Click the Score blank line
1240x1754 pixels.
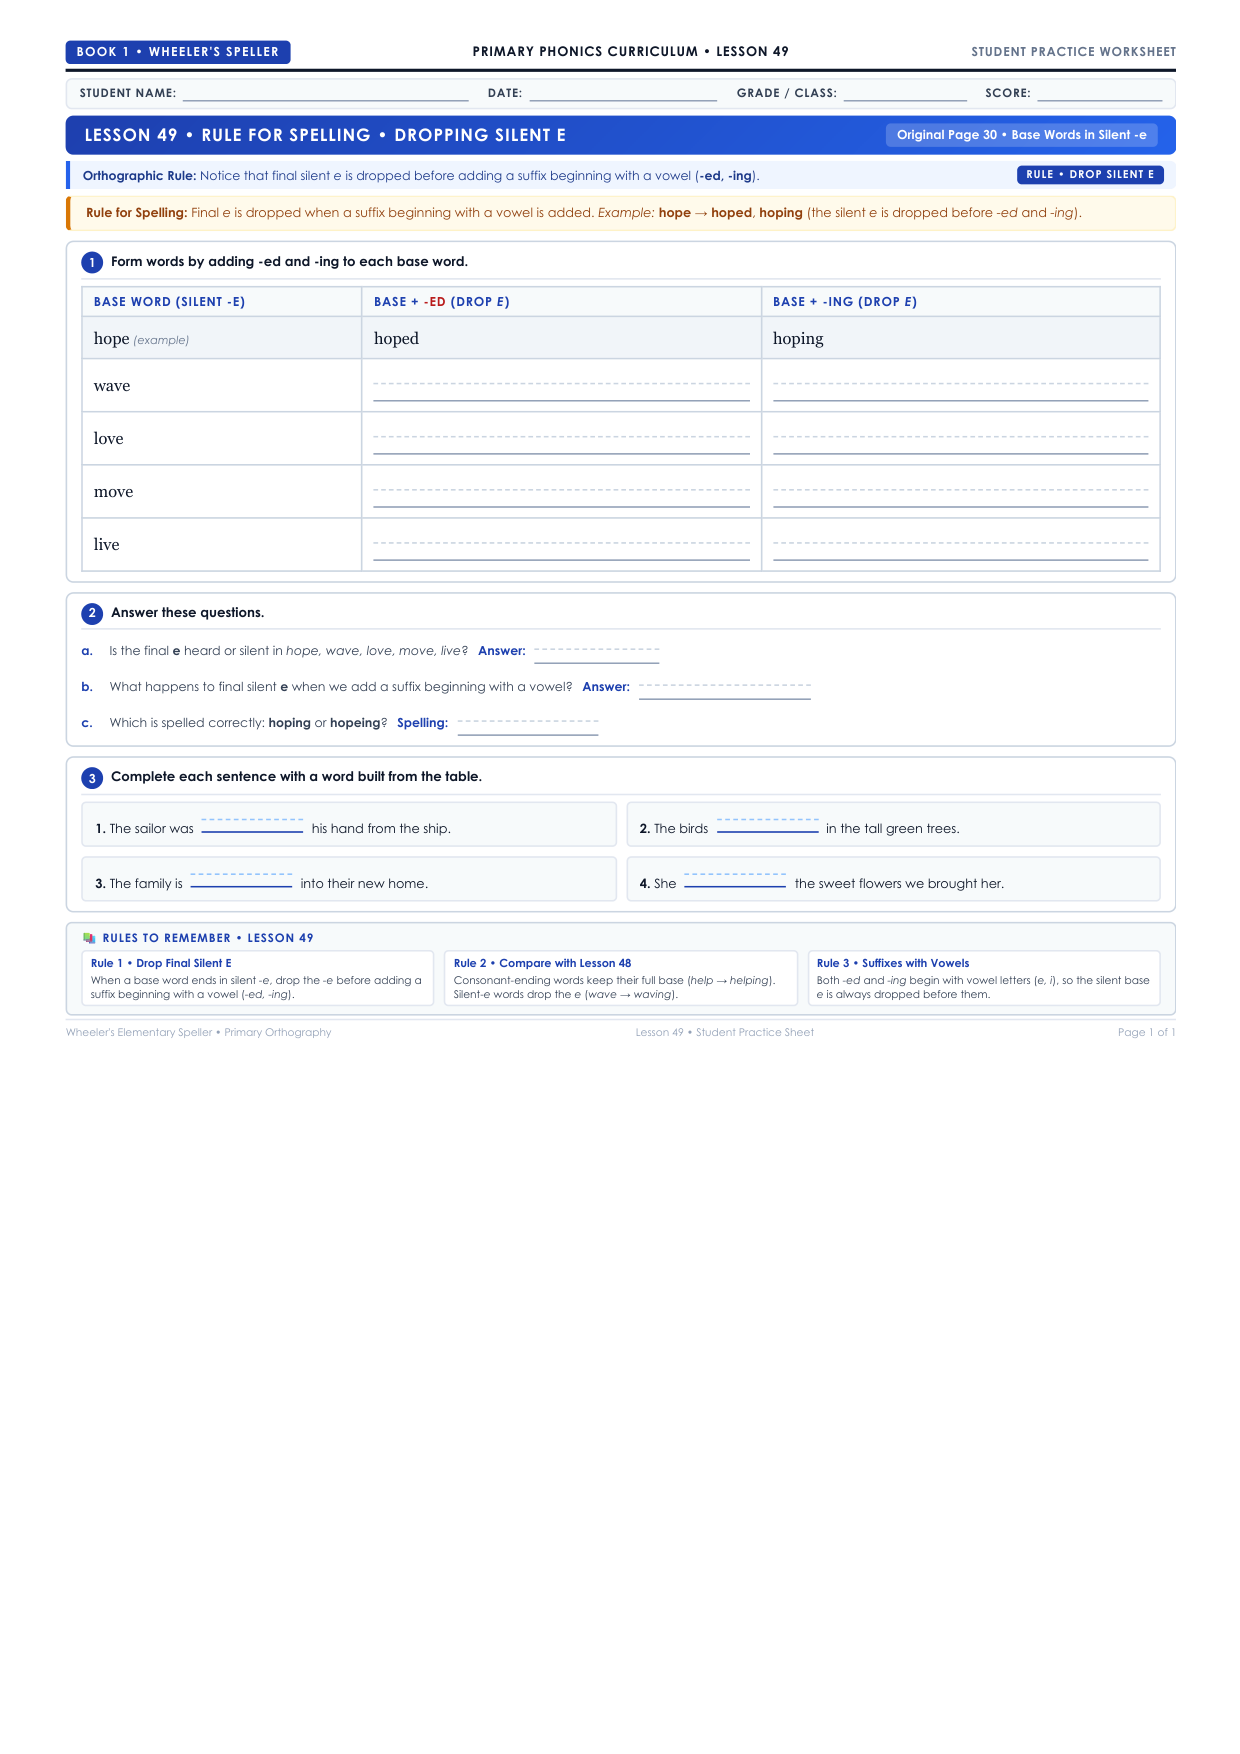(1100, 93)
